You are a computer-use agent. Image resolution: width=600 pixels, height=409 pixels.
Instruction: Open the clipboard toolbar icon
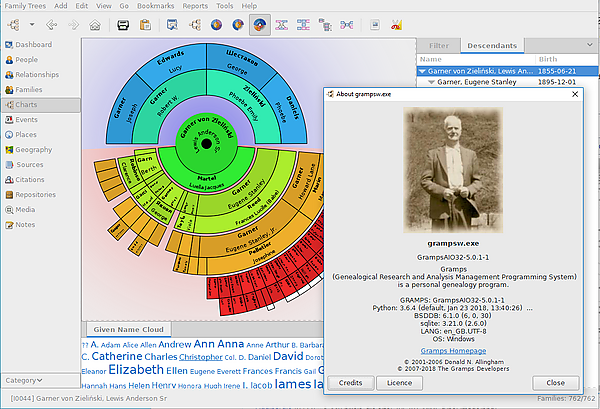[145, 25]
